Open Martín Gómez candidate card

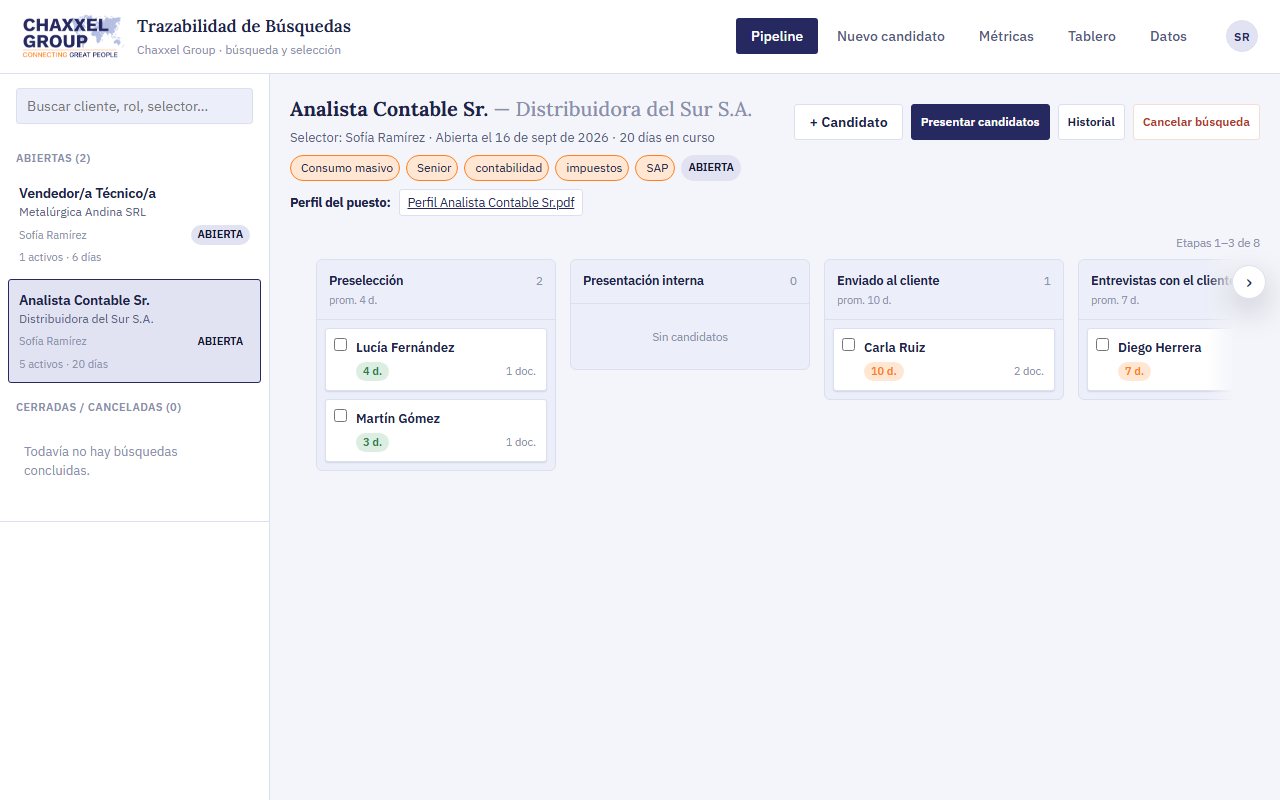(x=436, y=430)
